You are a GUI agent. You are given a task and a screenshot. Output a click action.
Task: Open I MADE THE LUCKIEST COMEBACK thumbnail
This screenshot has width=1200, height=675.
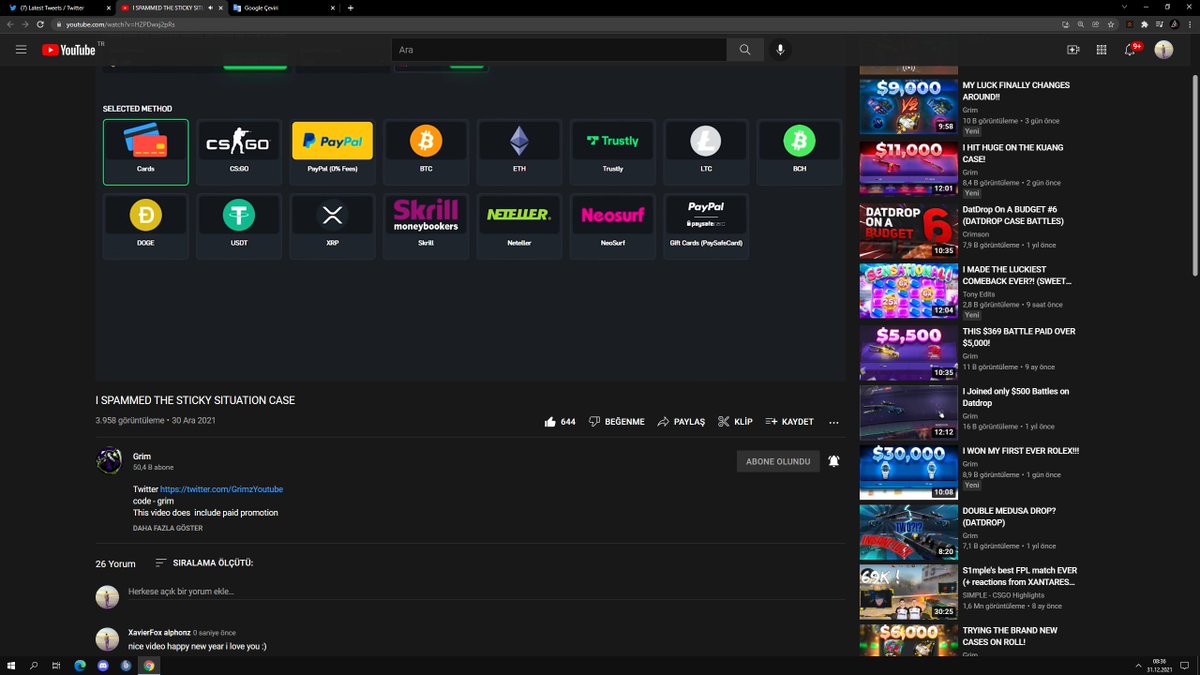click(x=908, y=291)
